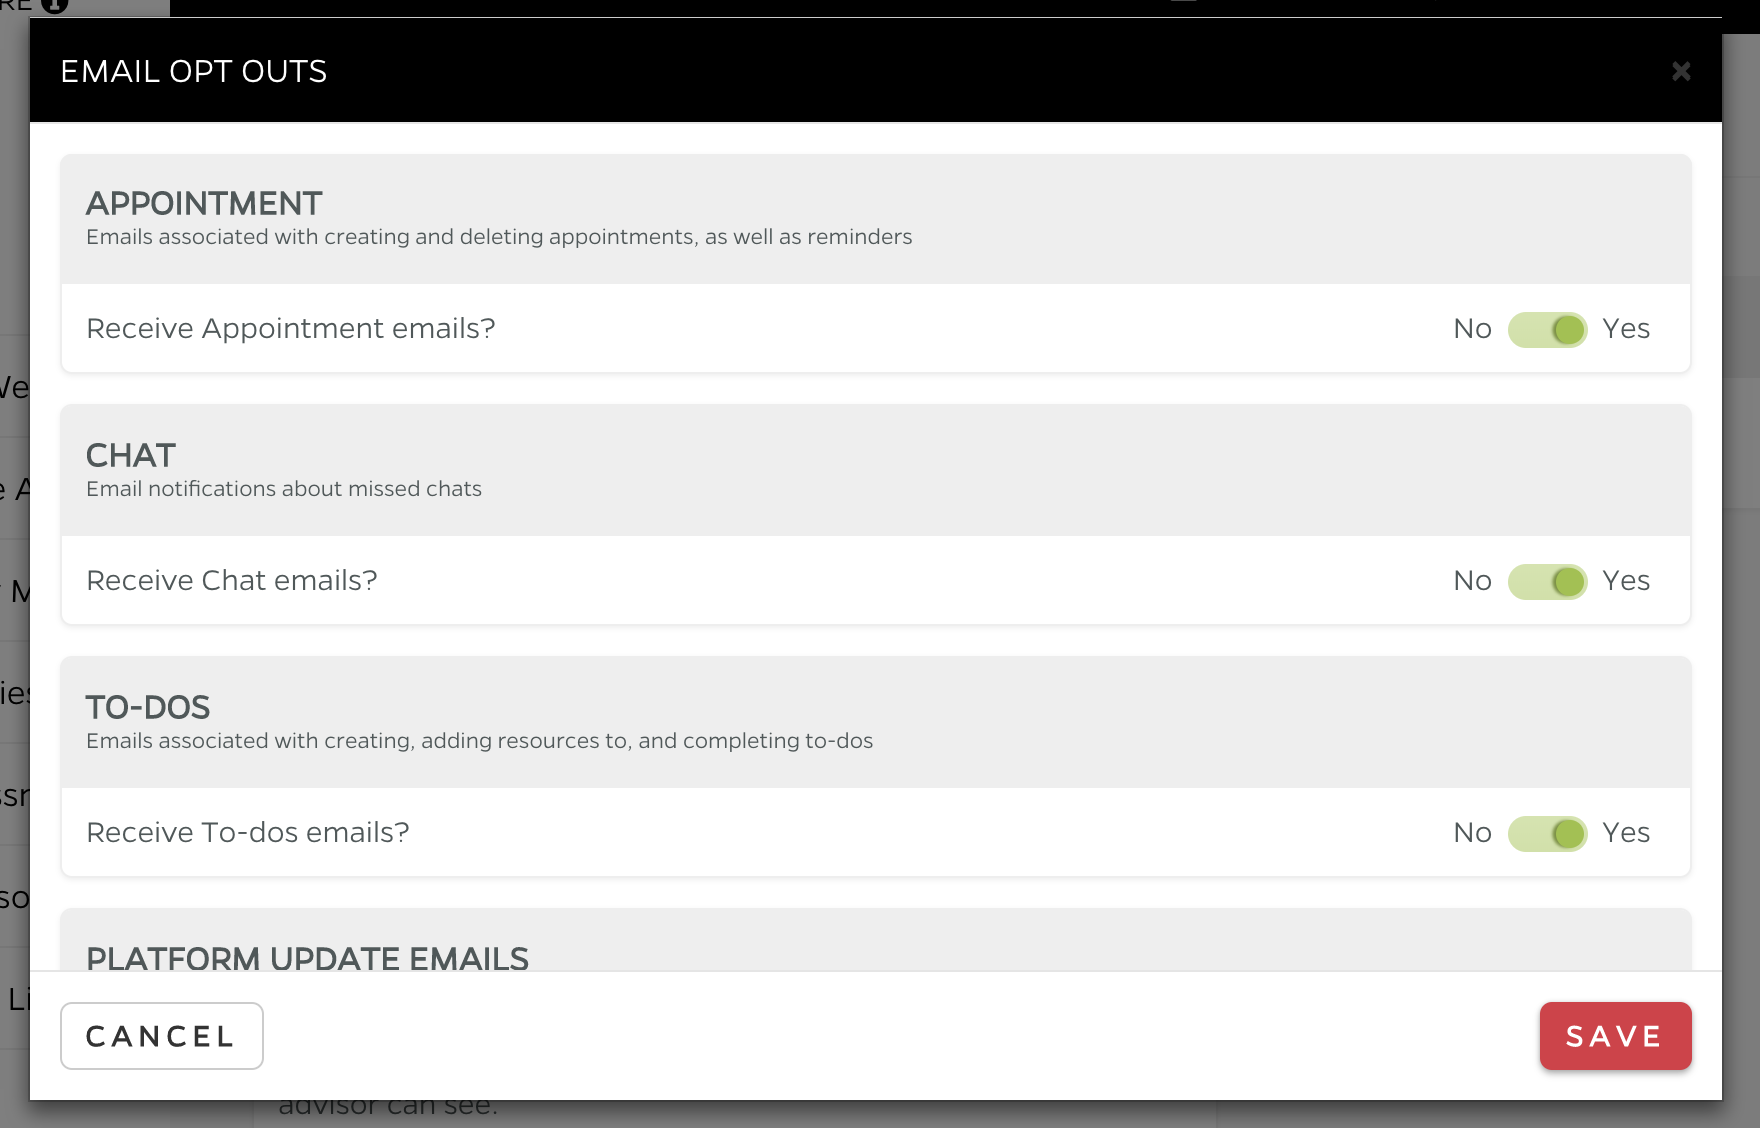Click the Chat section heading
Screen dimensions: 1760x1128
(131, 456)
